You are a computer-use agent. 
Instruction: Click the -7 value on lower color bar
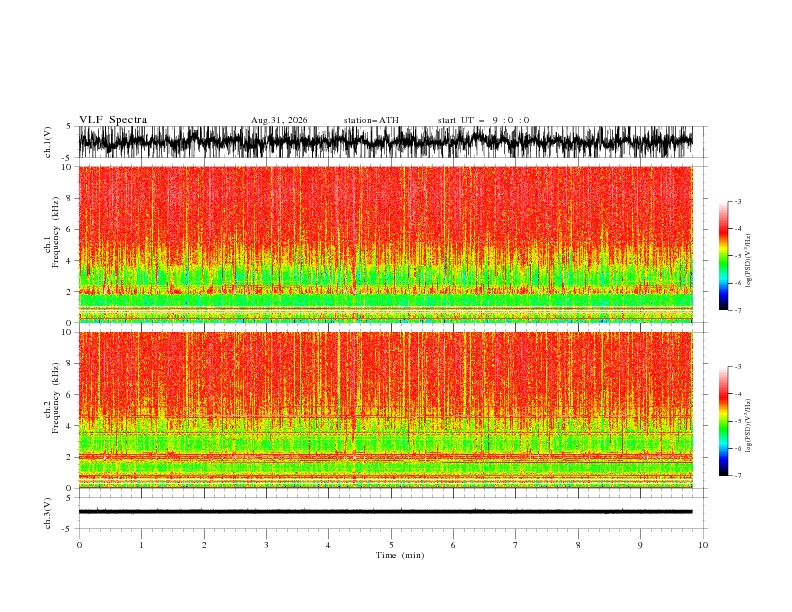737,476
